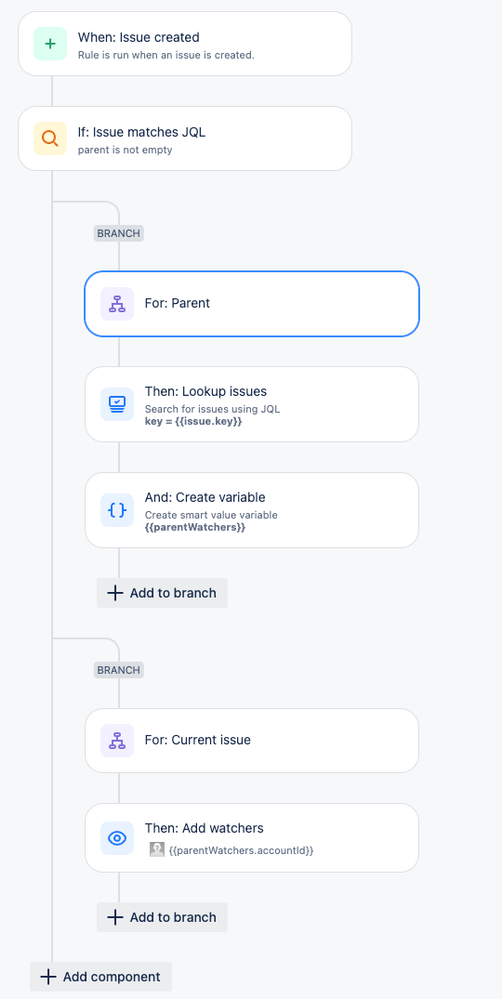Click the purple branch icon for Parent
502x999 pixels.
point(117,304)
